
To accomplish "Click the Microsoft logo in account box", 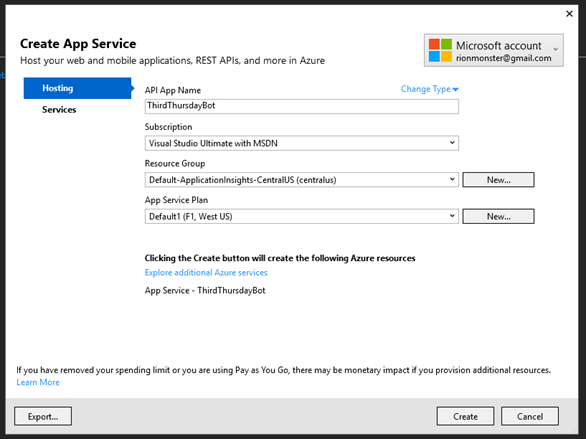I will pos(440,50).
